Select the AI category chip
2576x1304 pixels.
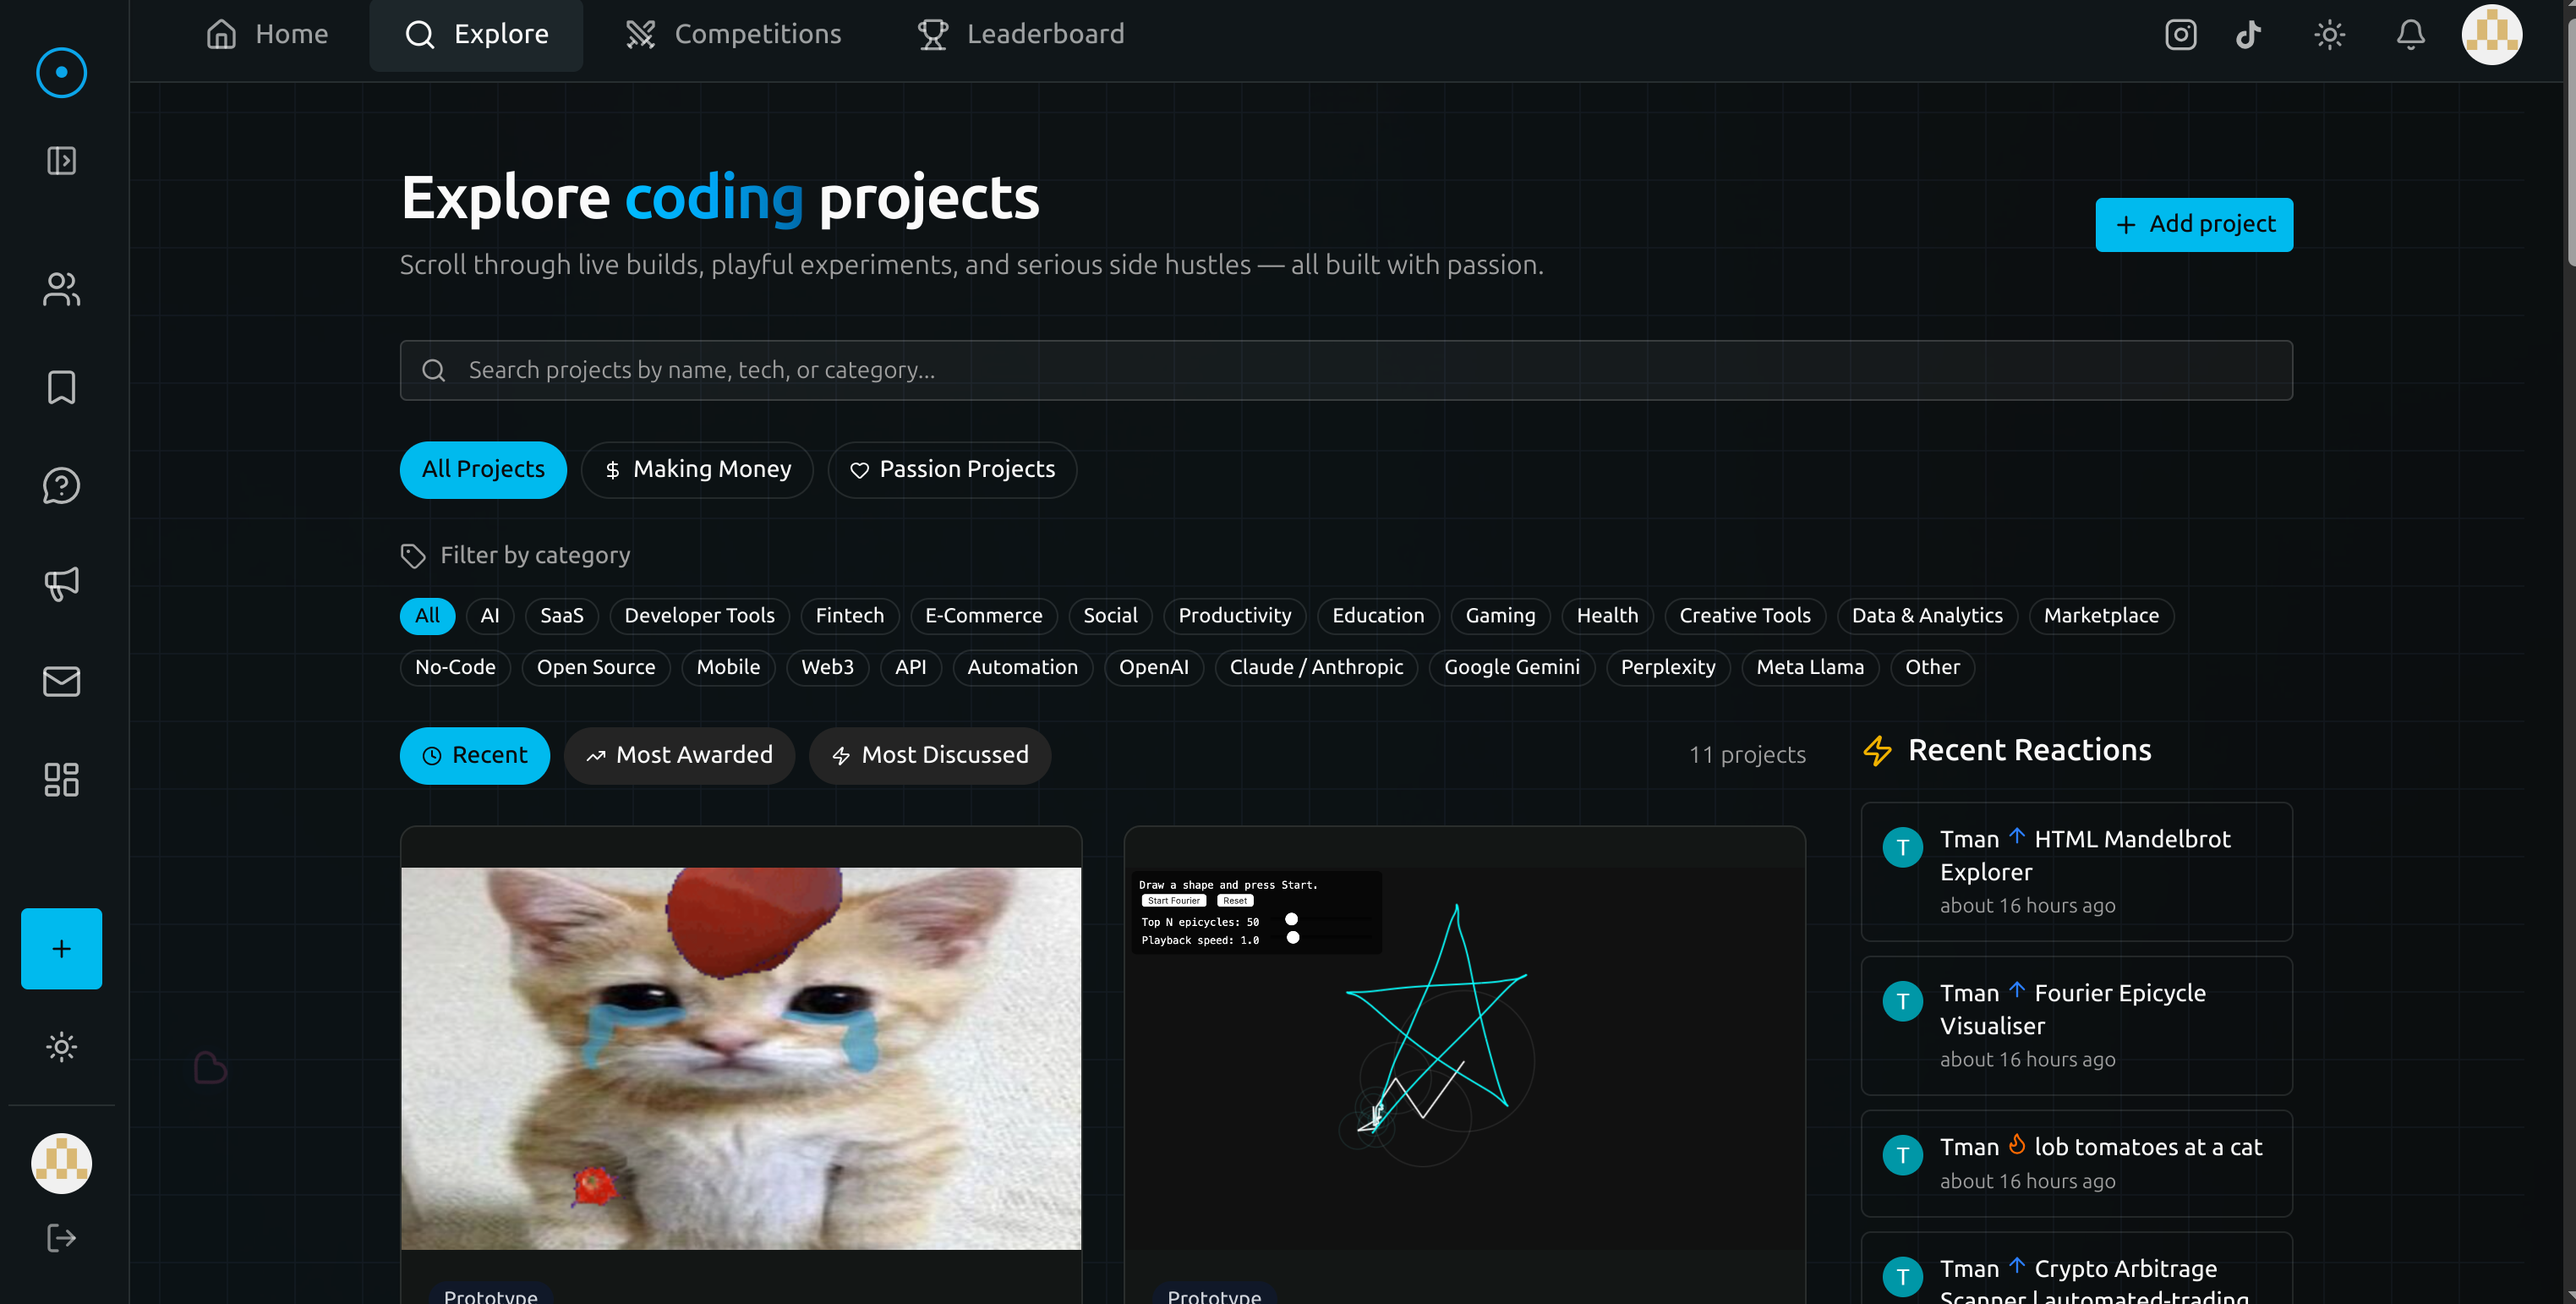489,615
